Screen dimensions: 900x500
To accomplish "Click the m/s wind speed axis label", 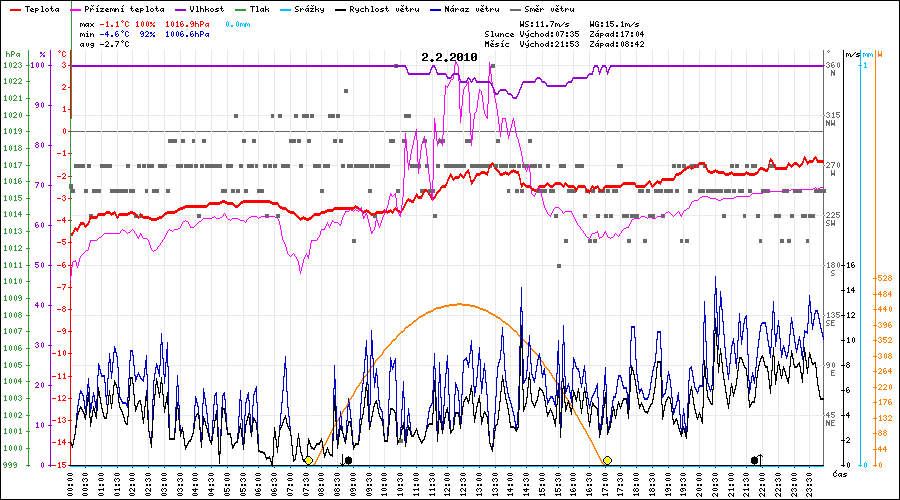I will pos(851,54).
